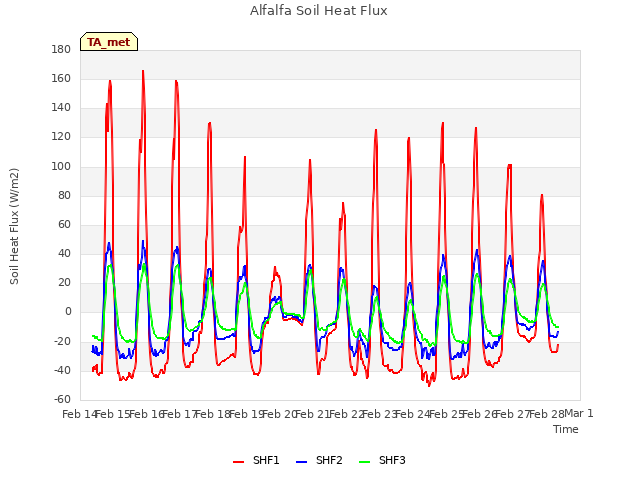
Task: Click the Feb 14 x-axis date label
Action: point(78,414)
